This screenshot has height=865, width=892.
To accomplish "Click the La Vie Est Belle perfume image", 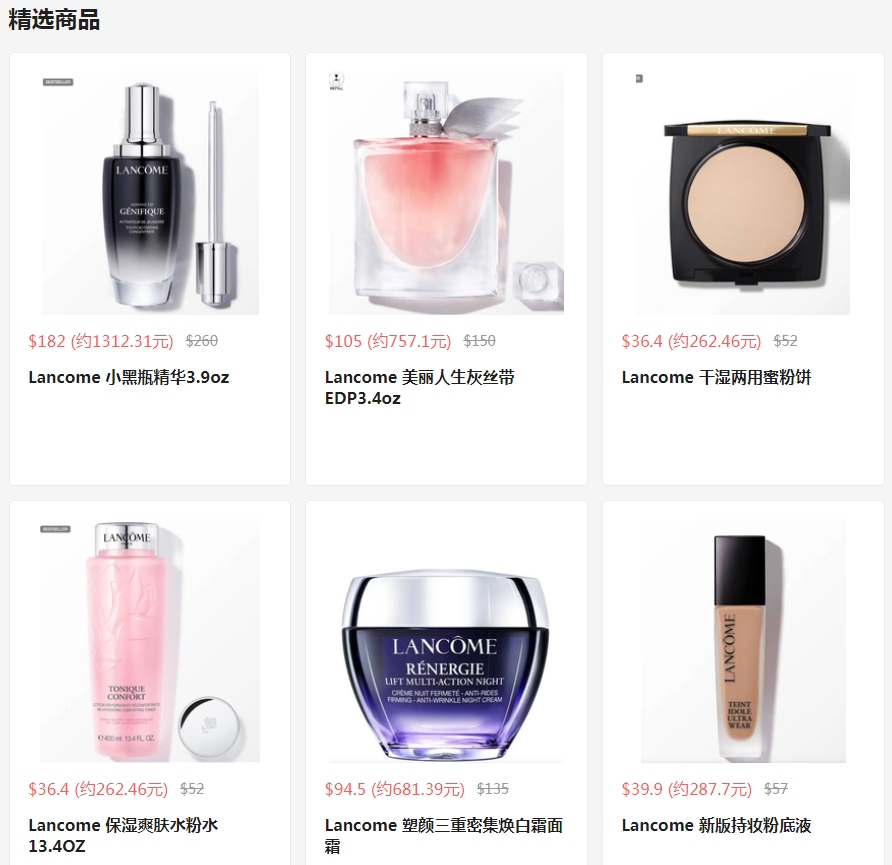I will click(446, 193).
